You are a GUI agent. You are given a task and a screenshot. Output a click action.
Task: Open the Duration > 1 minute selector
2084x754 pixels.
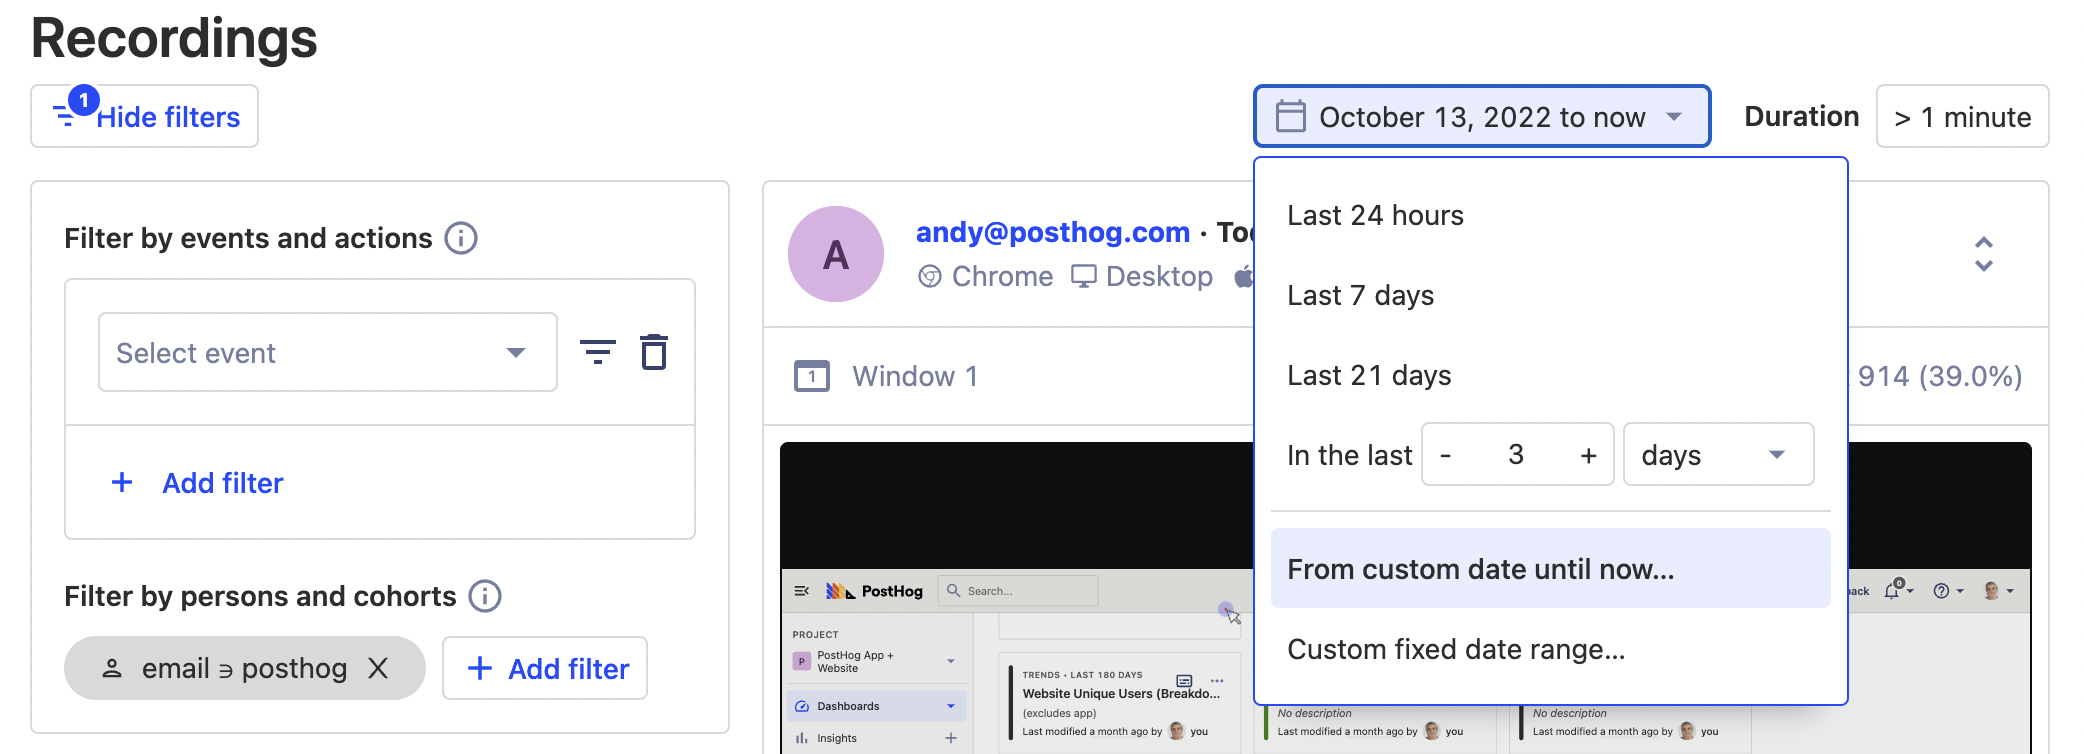(x=1962, y=116)
